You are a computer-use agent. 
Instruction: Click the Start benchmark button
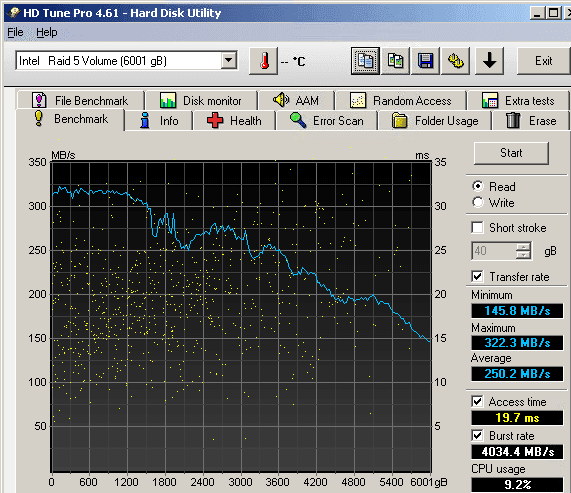(511, 153)
